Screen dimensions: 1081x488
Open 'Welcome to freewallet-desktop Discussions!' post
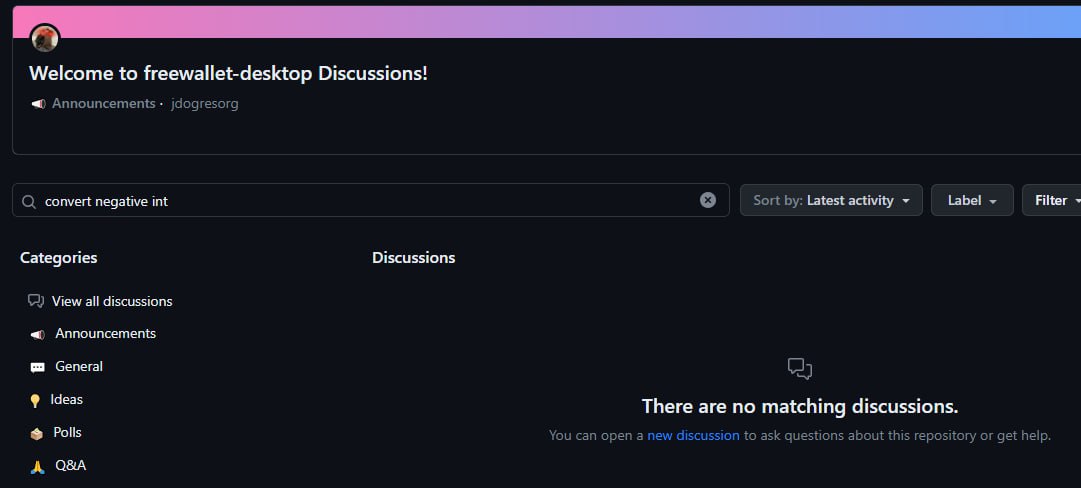(x=228, y=74)
